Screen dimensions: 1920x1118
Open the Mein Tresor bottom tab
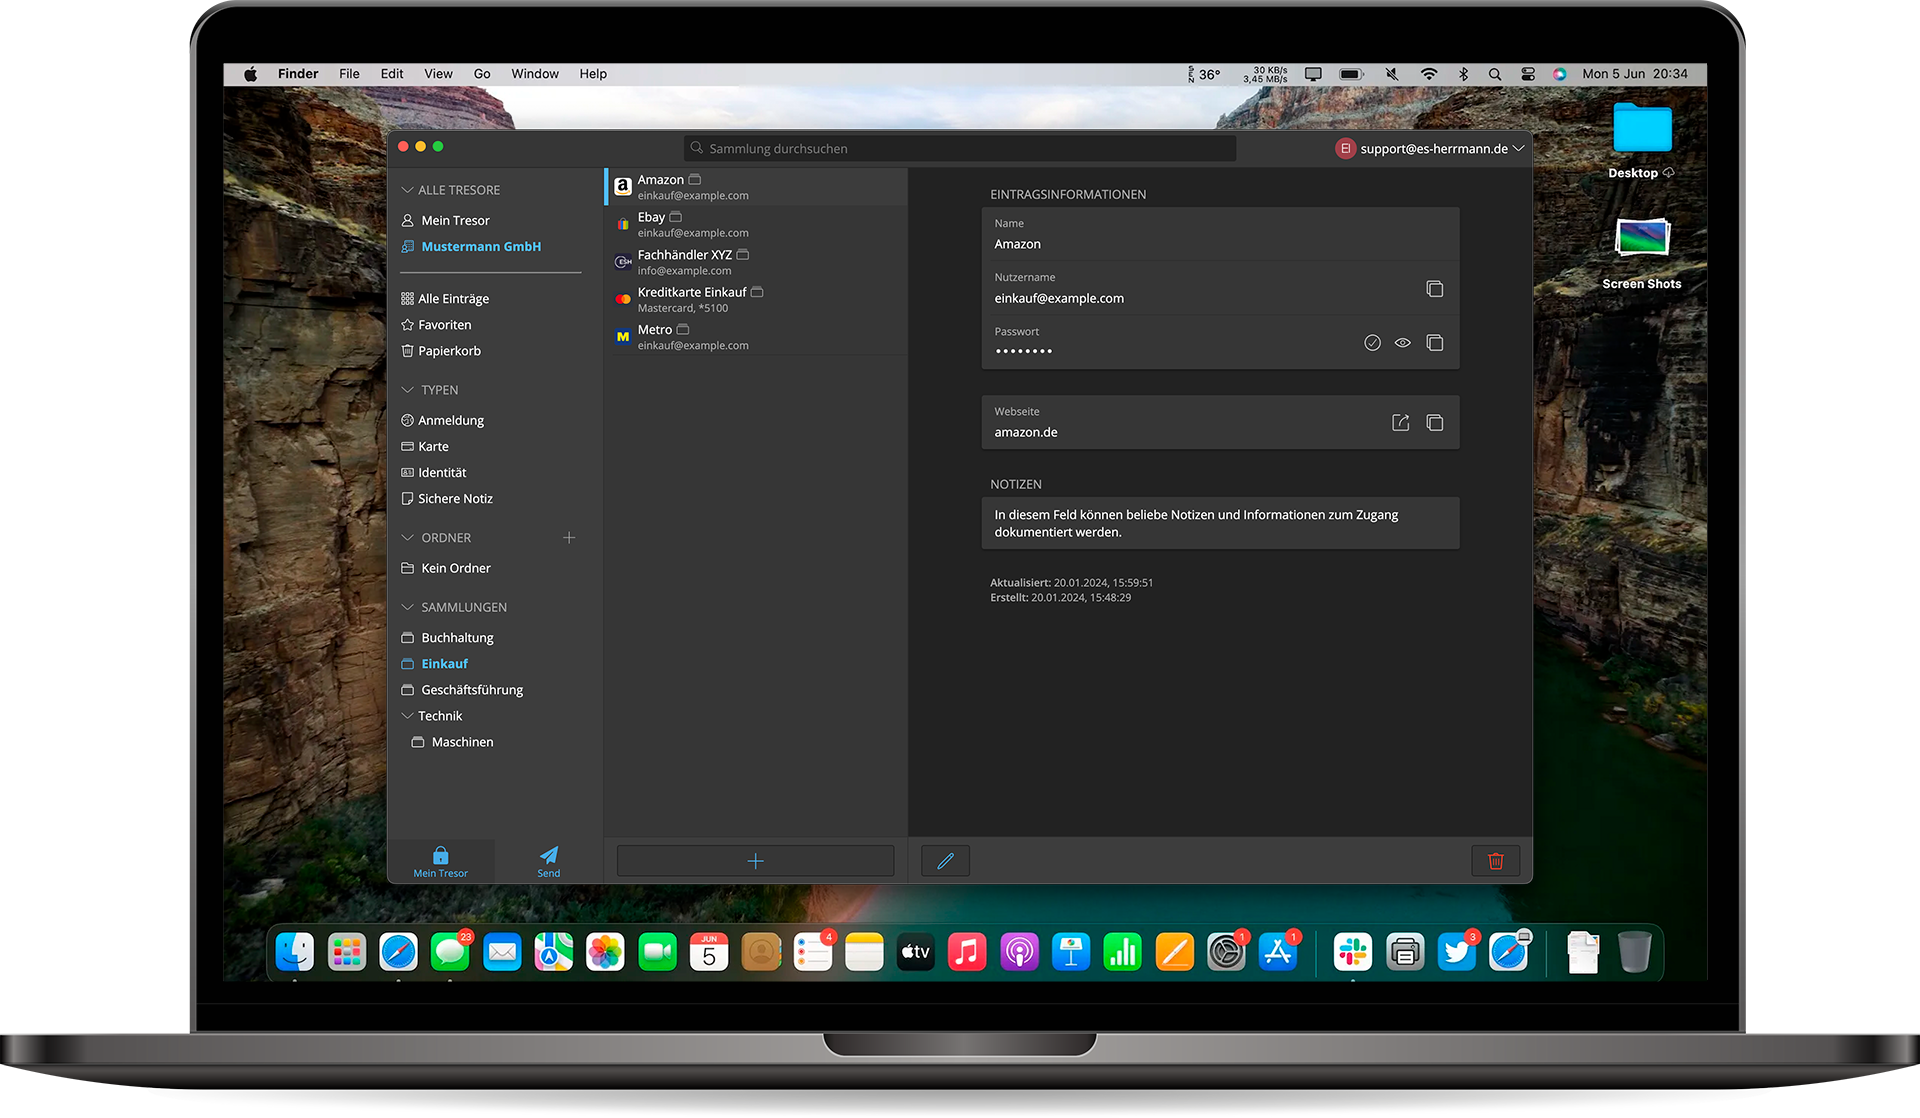click(440, 862)
